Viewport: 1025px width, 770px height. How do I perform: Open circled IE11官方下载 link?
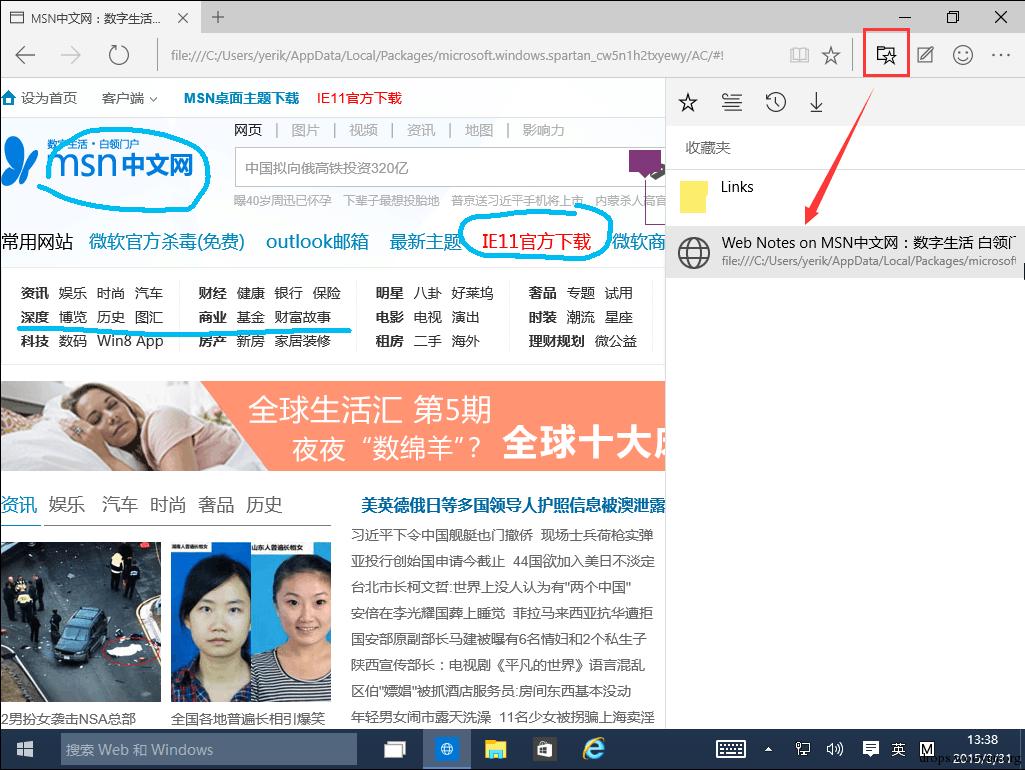(536, 242)
